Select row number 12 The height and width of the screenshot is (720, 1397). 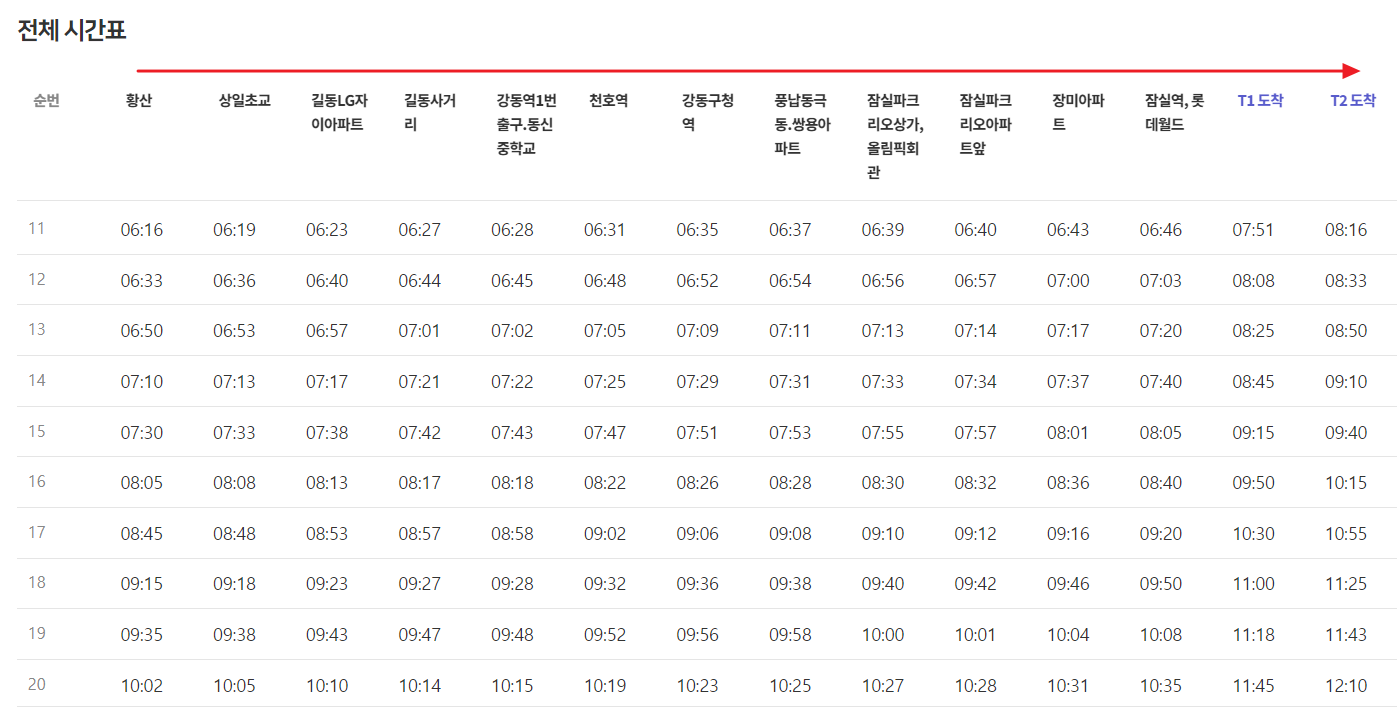tap(37, 279)
